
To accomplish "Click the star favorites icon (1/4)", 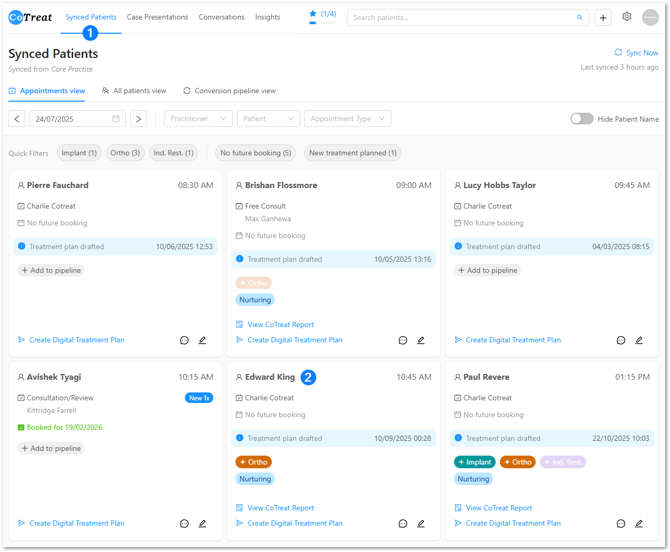I will (313, 15).
